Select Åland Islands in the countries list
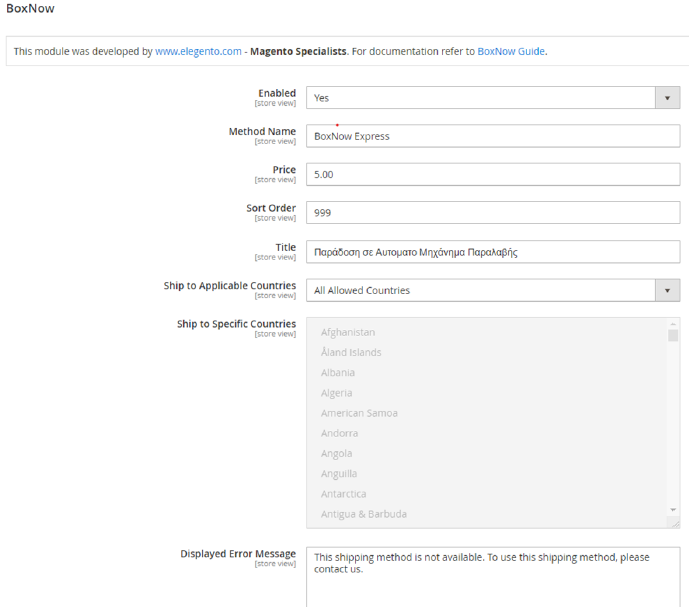Image resolution: width=689 pixels, height=607 pixels. point(351,352)
